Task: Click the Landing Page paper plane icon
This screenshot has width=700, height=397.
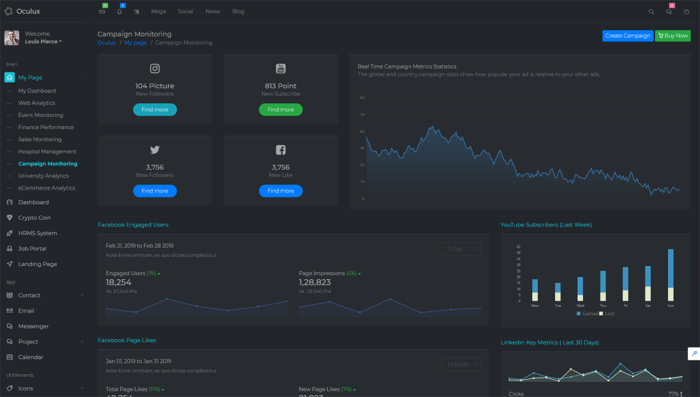Action: (x=9, y=264)
